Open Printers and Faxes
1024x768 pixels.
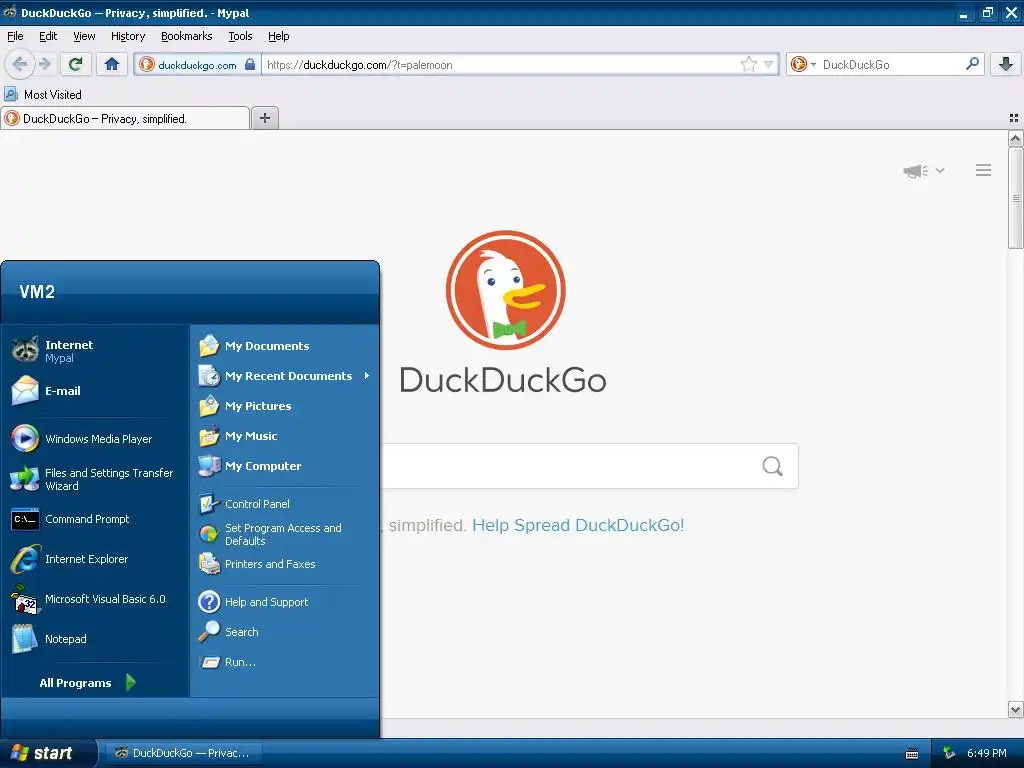pyautogui.click(x=285, y=564)
